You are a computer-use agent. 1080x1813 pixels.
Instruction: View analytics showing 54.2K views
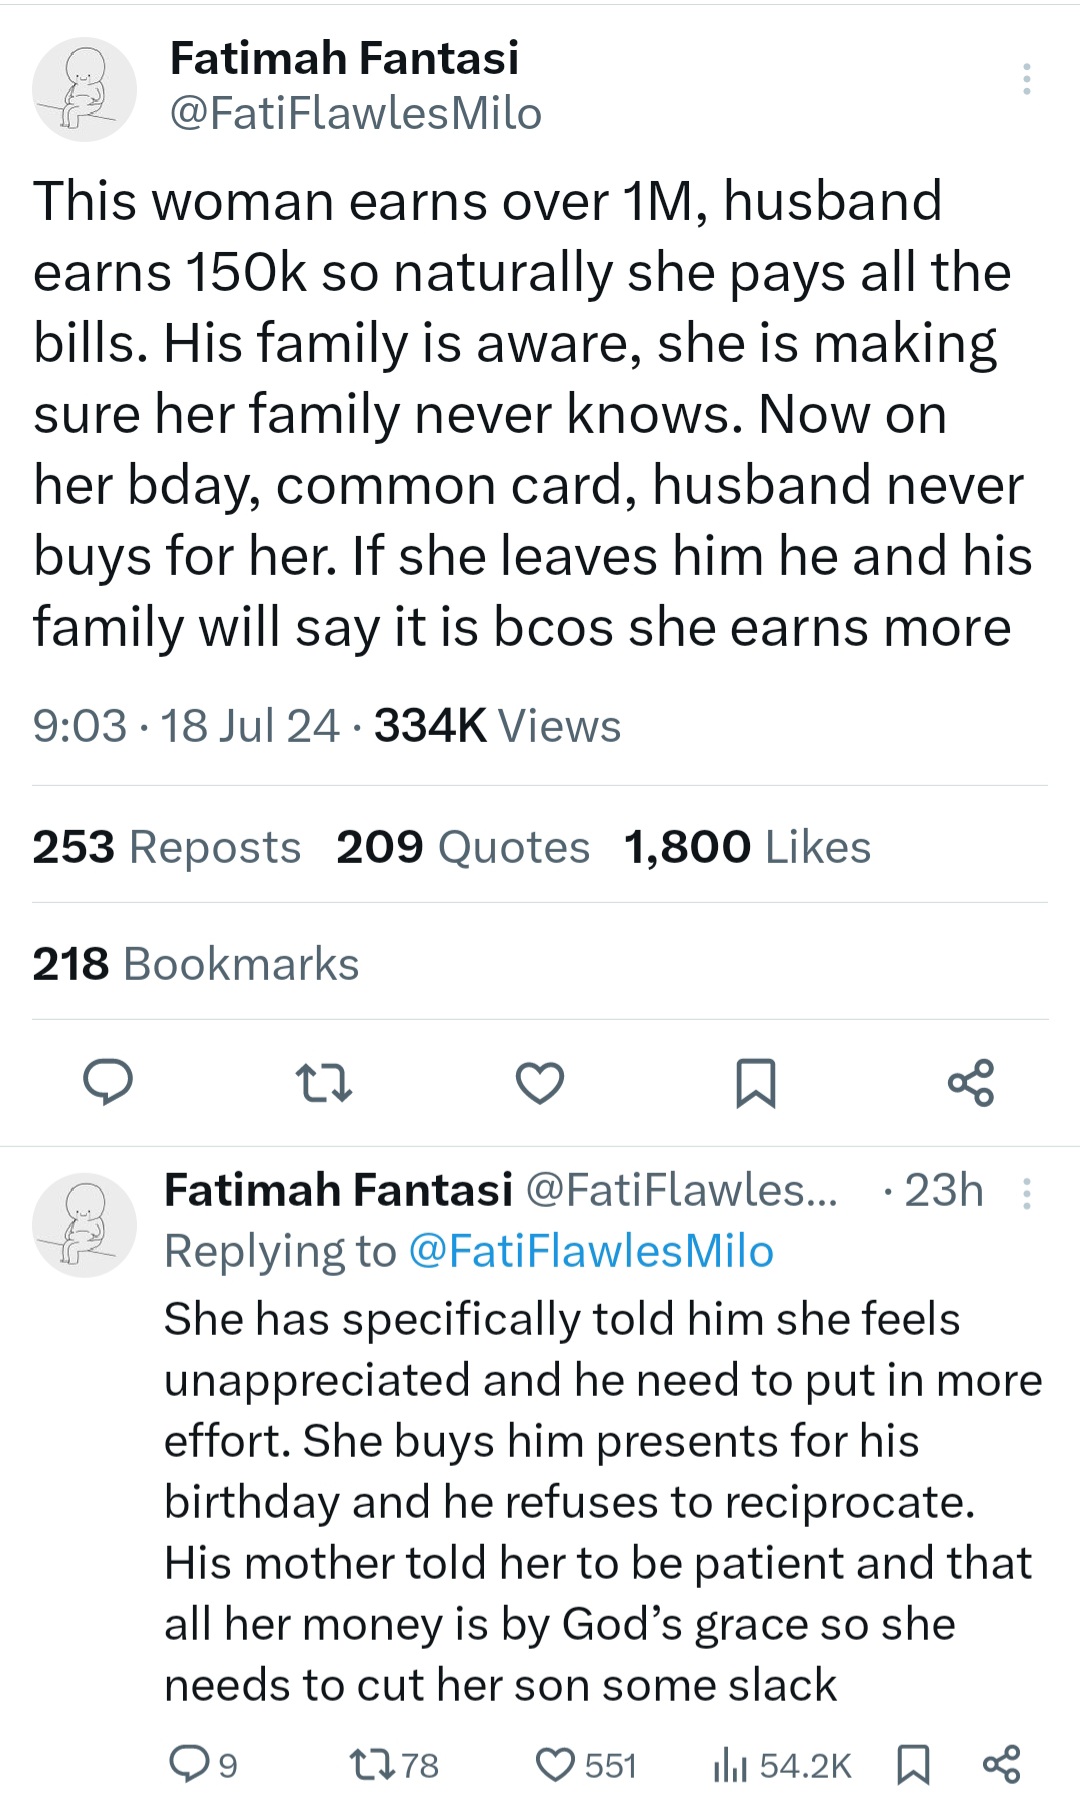click(782, 1765)
